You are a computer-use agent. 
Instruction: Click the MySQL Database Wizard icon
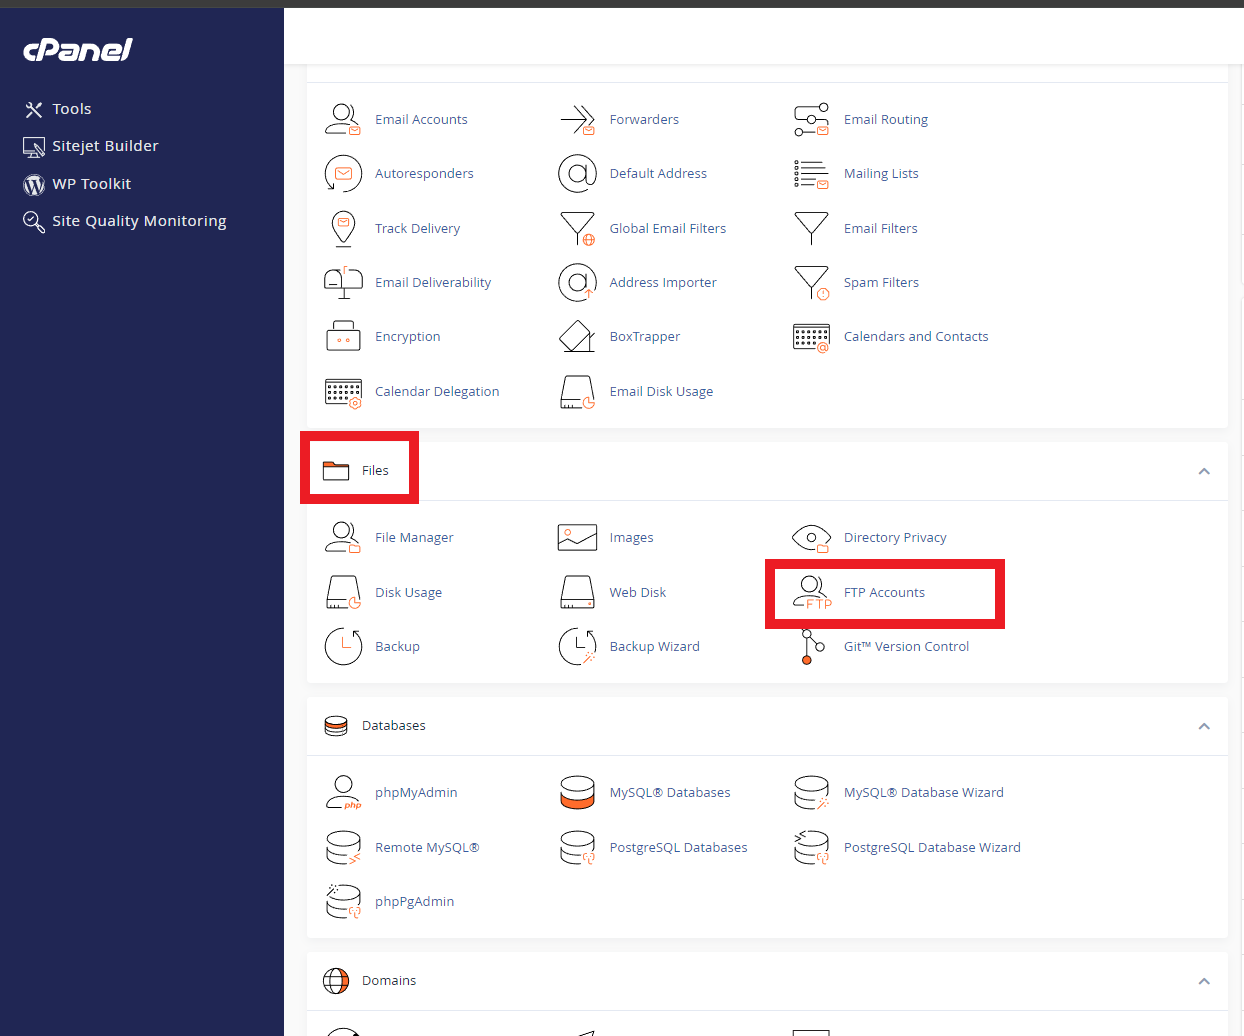811,792
